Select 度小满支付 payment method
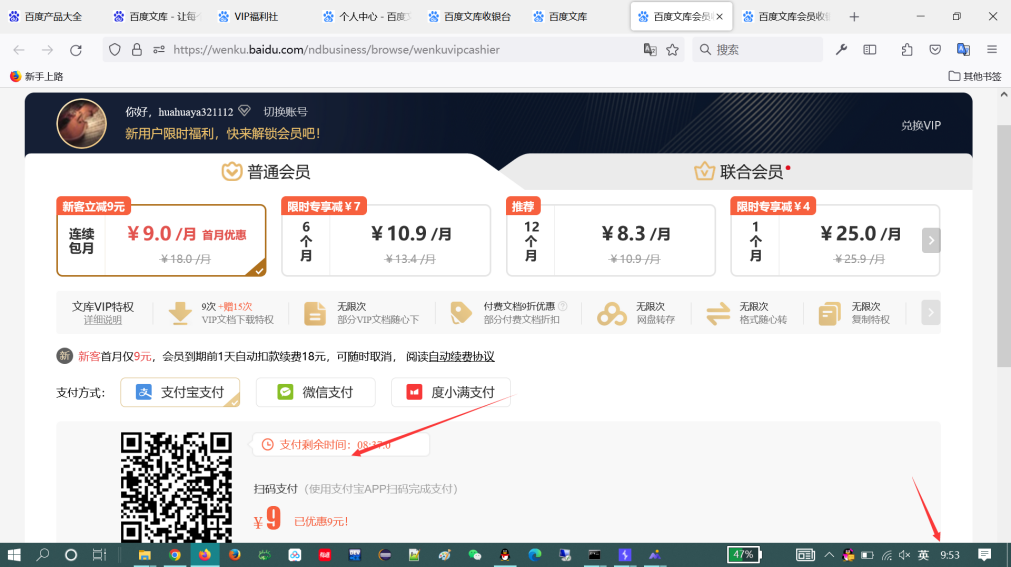Image resolution: width=1011 pixels, height=567 pixels. pos(451,392)
